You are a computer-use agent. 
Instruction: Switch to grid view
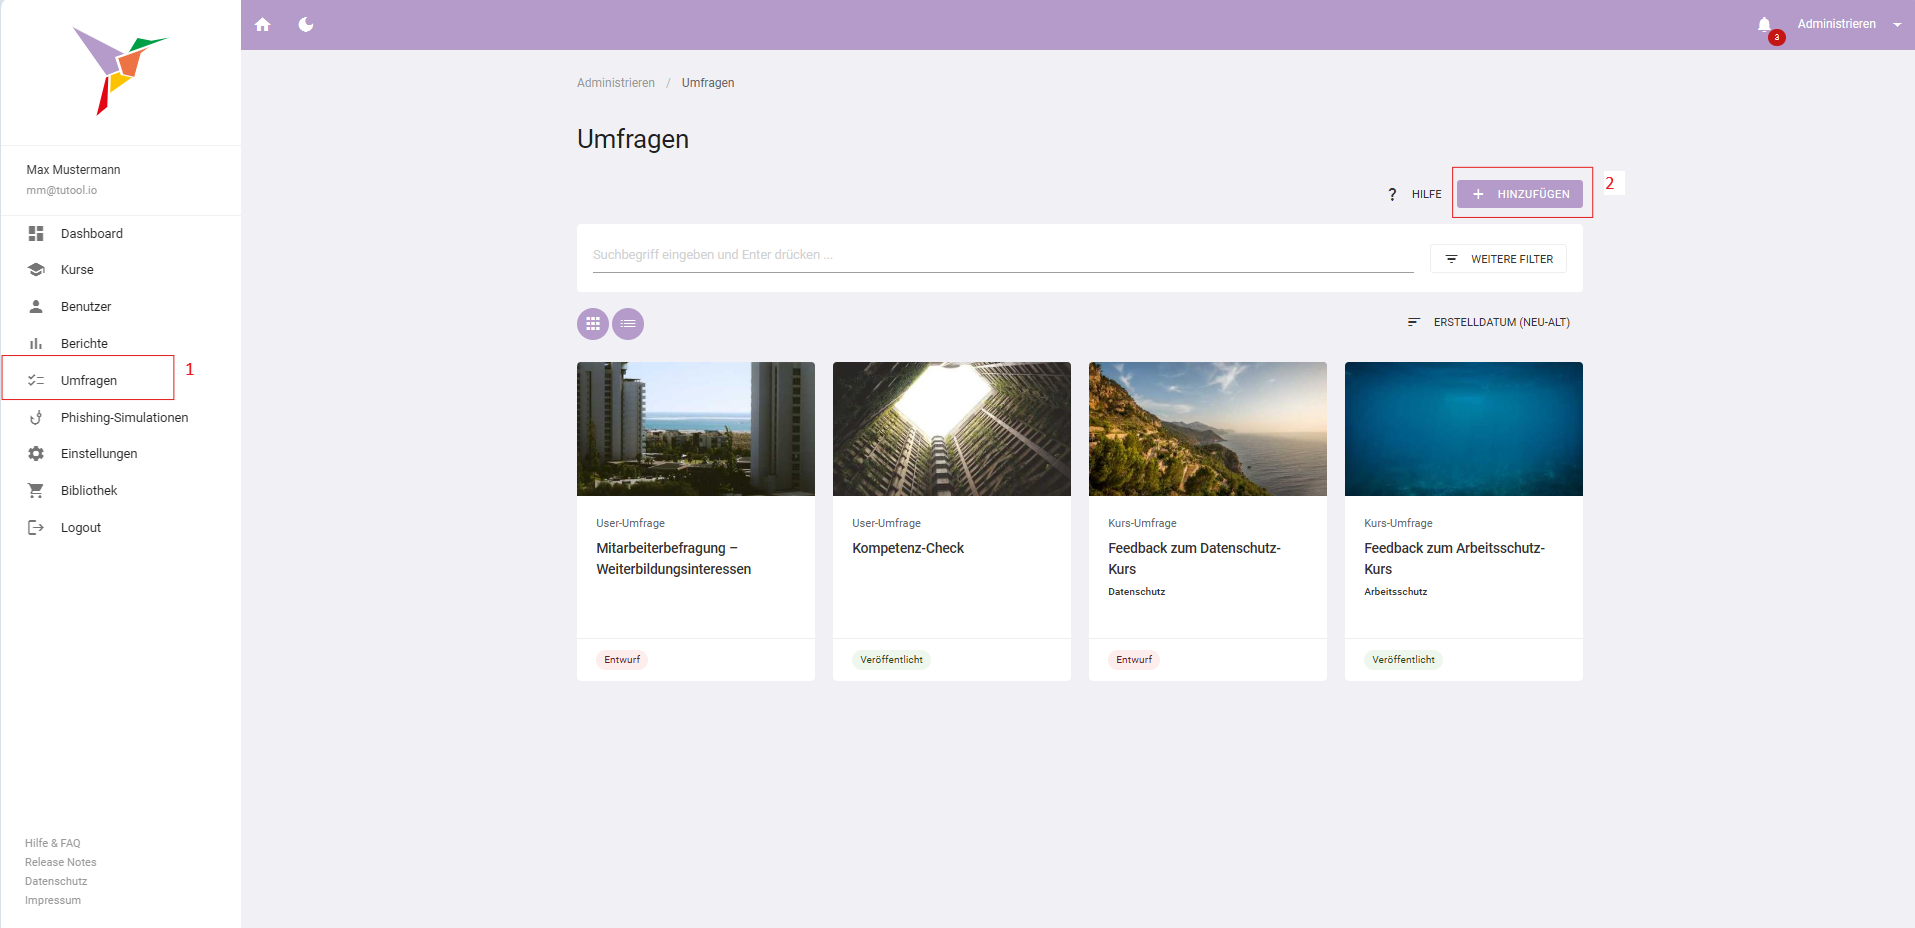(593, 324)
